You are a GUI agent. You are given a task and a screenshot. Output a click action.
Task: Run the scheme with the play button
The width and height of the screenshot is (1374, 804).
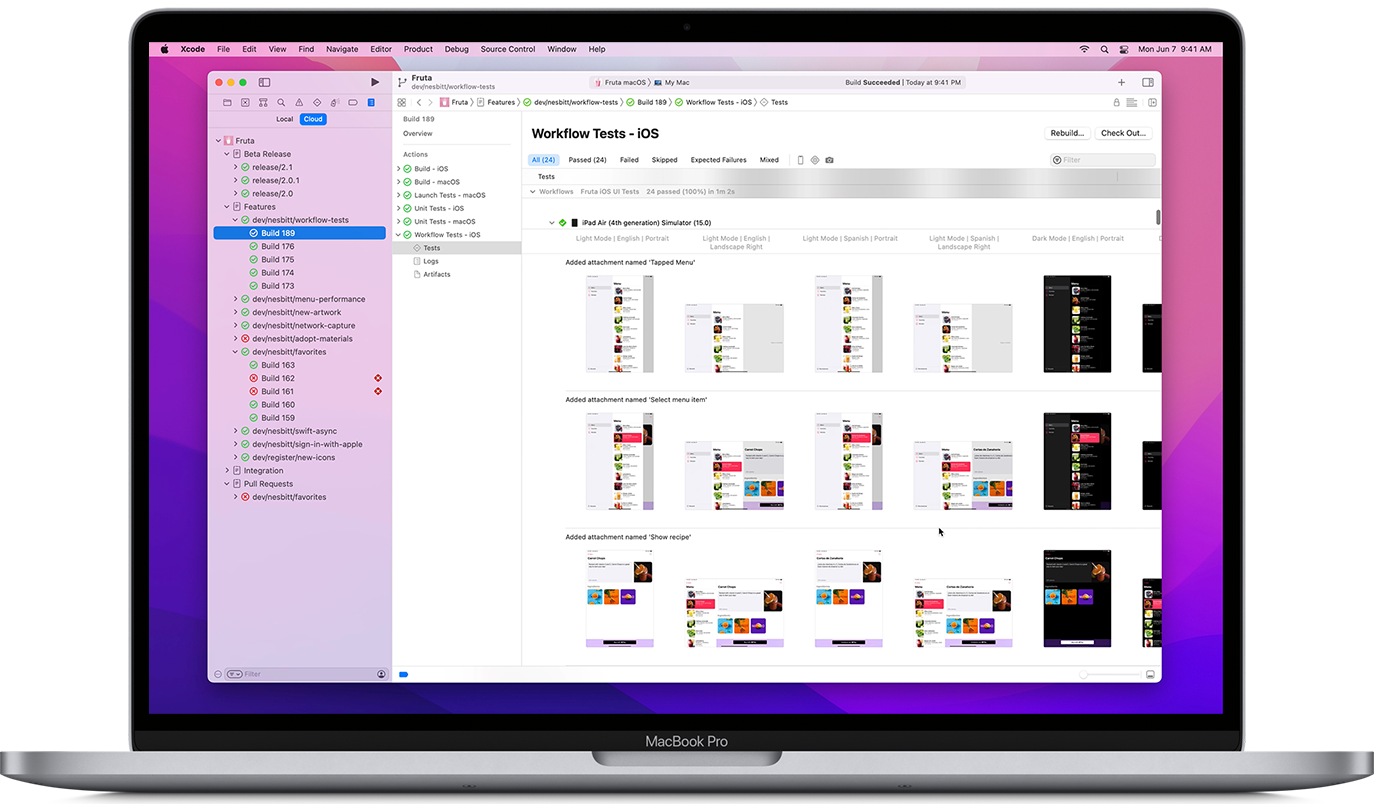375,82
